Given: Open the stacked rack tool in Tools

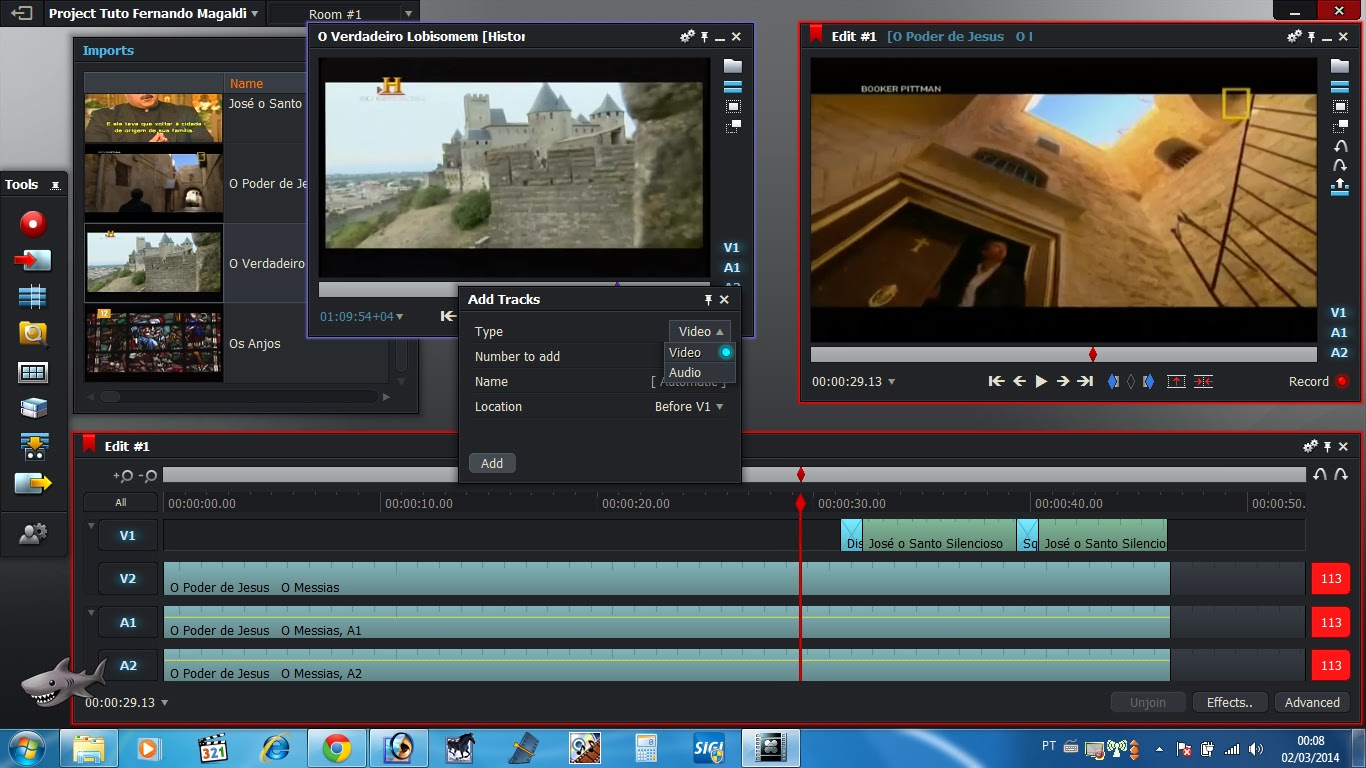Looking at the screenshot, I should [x=33, y=408].
